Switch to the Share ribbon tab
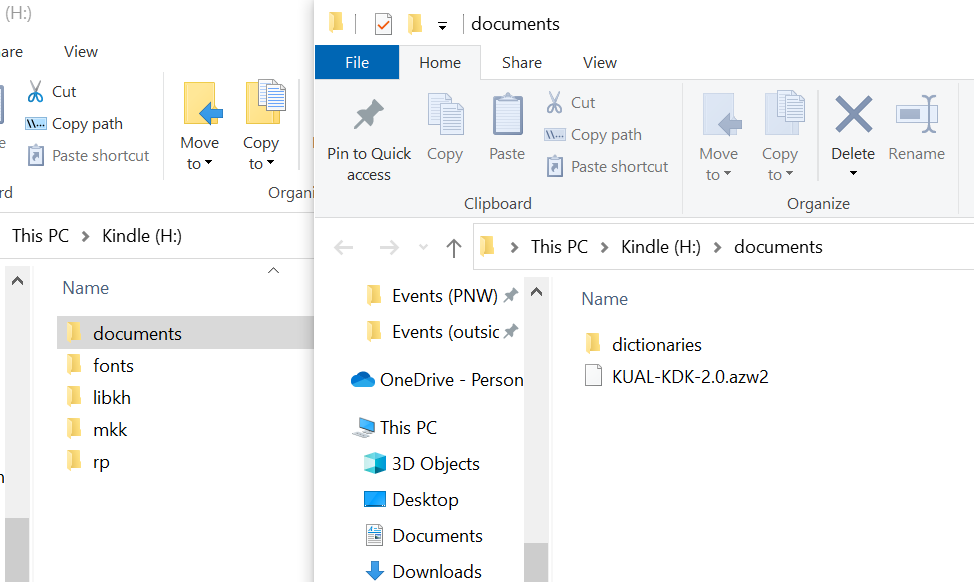Screen dimensions: 974x582 pos(521,62)
